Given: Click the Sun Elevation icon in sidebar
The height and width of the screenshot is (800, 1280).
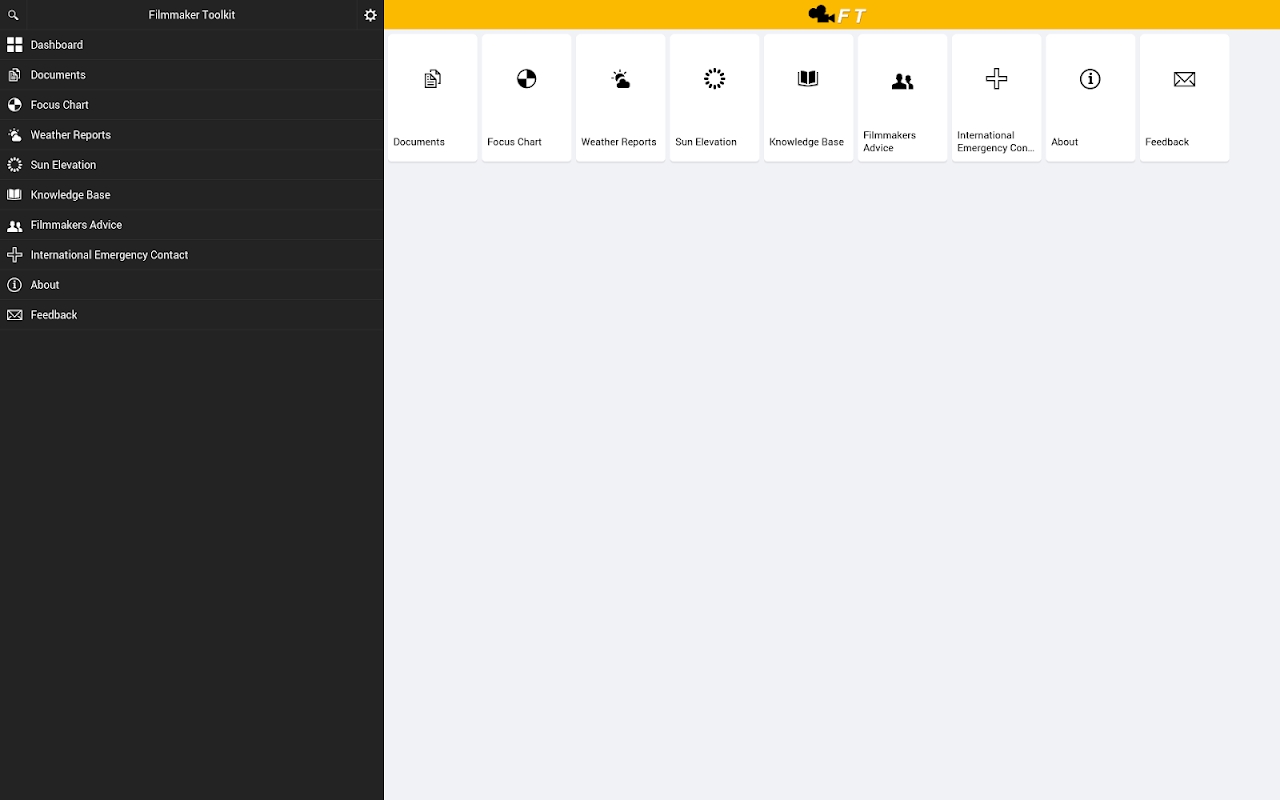Looking at the screenshot, I should tap(14, 165).
